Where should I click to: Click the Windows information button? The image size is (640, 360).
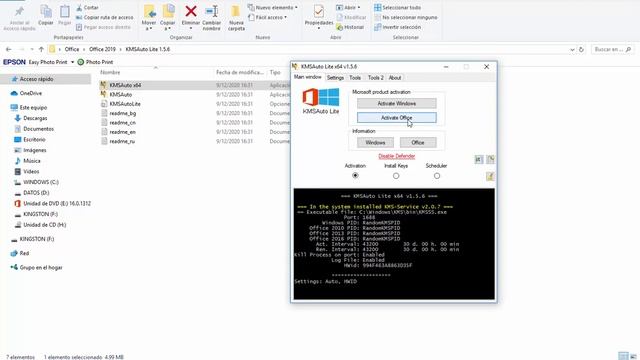point(375,142)
